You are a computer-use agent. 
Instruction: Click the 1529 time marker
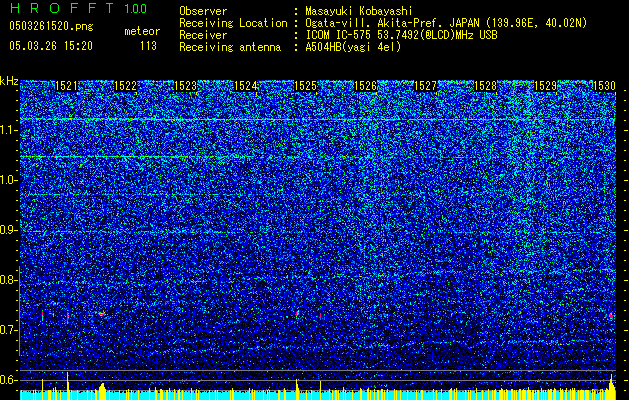click(546, 86)
